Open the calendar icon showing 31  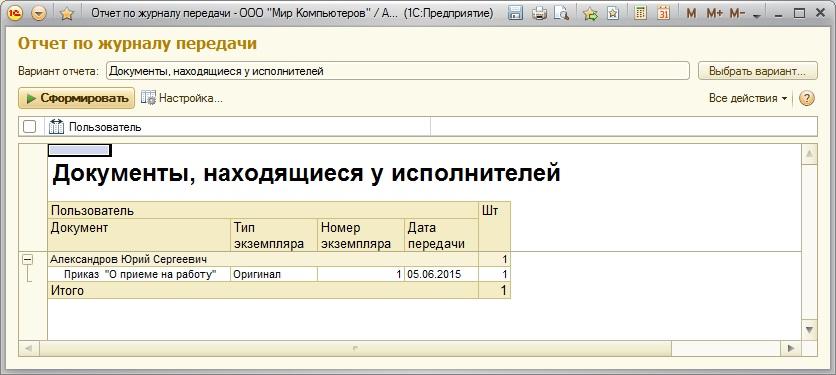coord(663,14)
